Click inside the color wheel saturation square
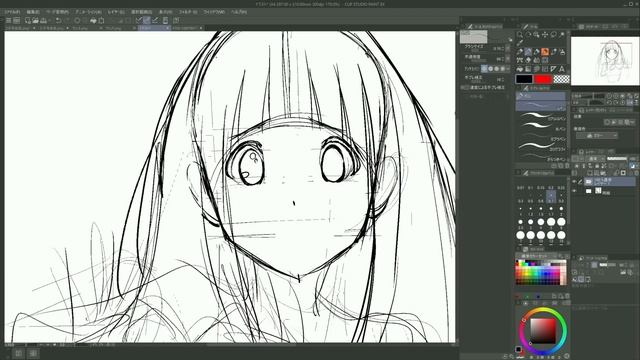Viewport: 640px width, 360px height. (x=543, y=330)
